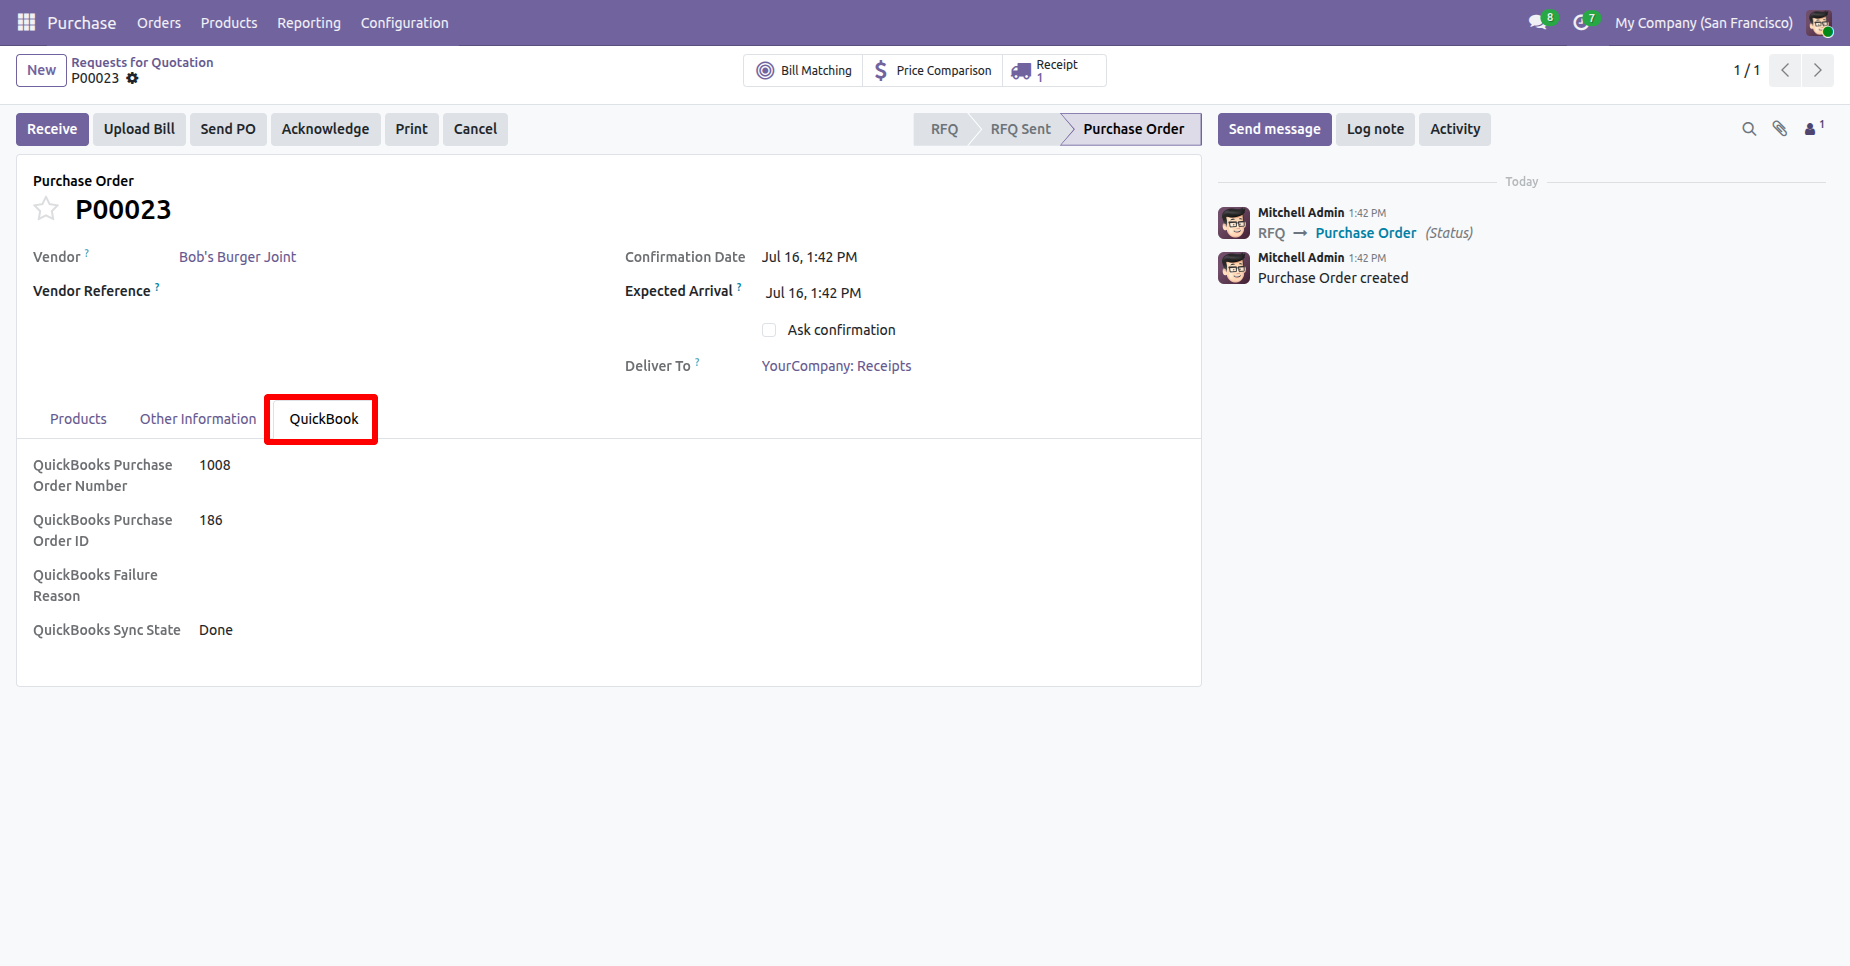Switch to the Other Information tab
Viewport: 1850px width, 966px height.
coord(198,419)
